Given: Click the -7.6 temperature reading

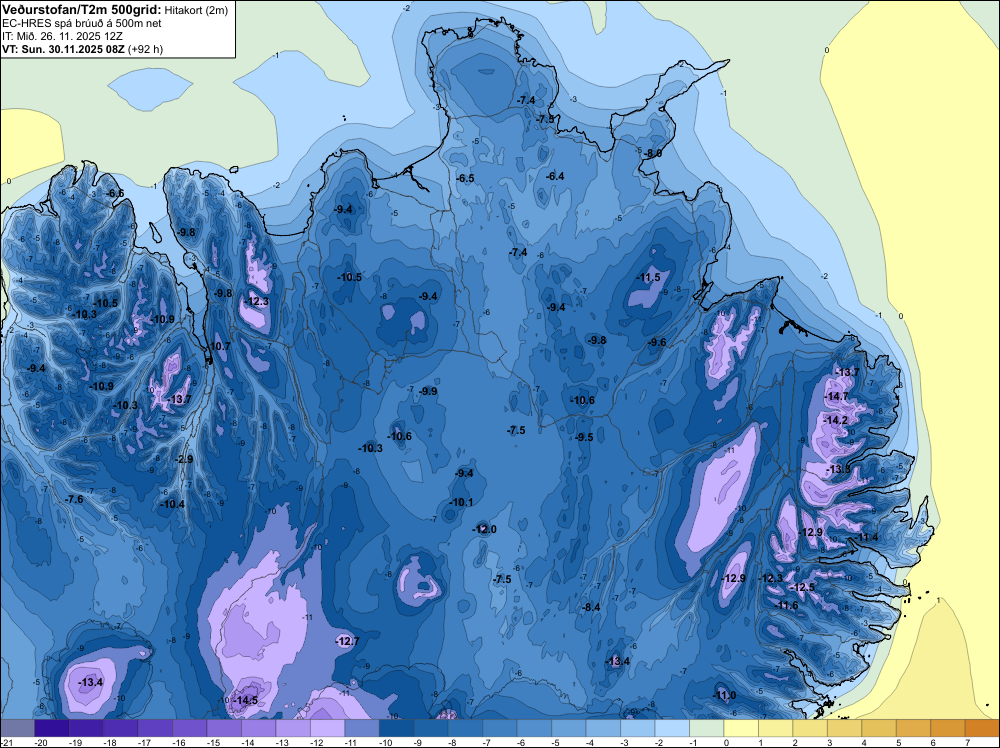Looking at the screenshot, I should (75, 499).
